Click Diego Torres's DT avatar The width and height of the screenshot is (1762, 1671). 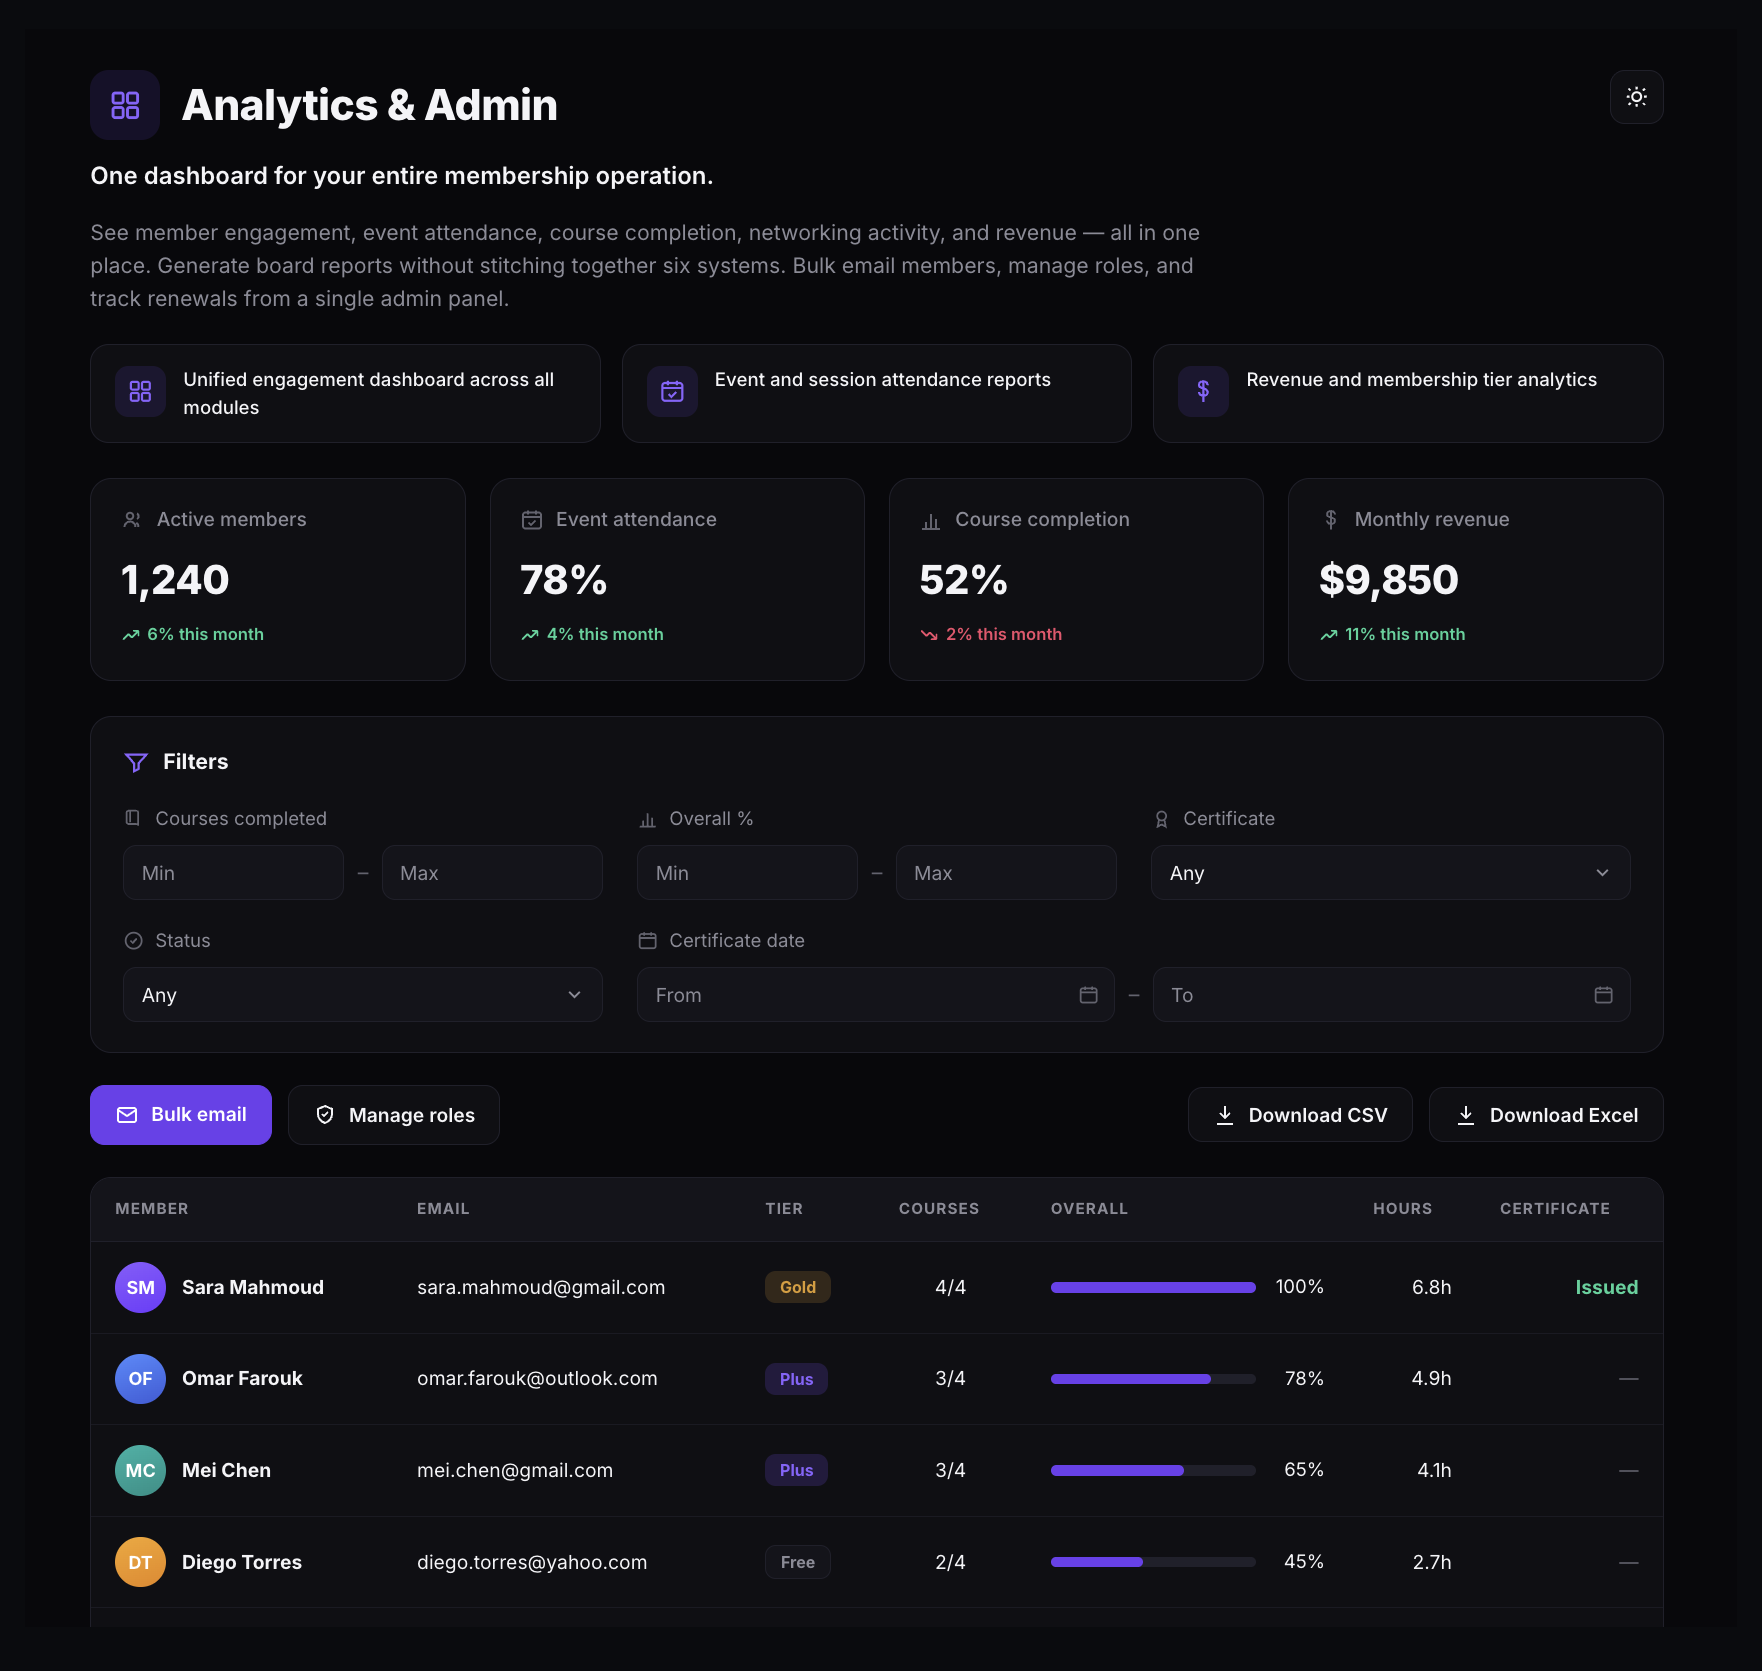pos(140,1562)
